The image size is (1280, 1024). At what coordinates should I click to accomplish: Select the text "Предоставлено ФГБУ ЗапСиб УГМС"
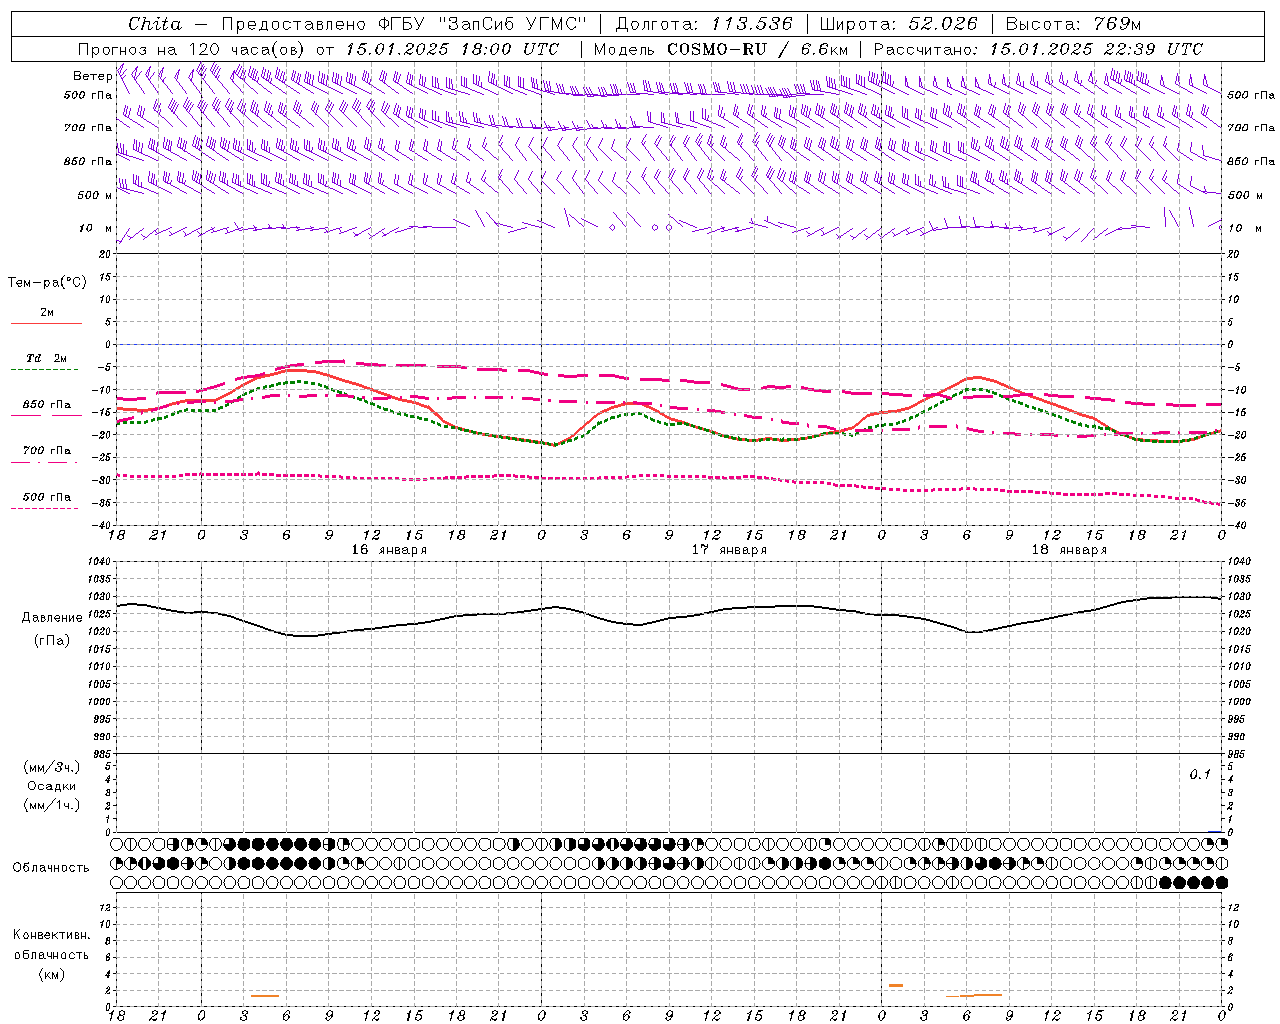pyautogui.click(x=404, y=24)
